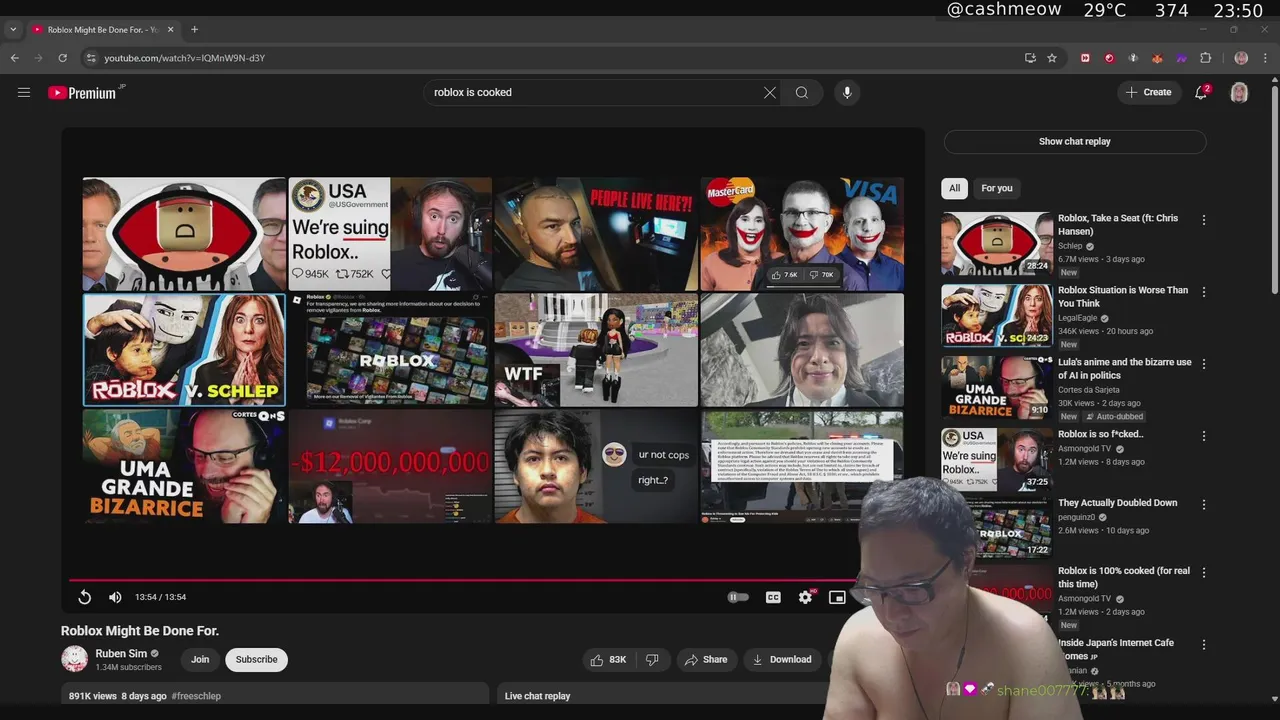Click the Mastercard VISA clown endscreen thumbnail
Image resolution: width=1280 pixels, height=720 pixels.
point(802,234)
